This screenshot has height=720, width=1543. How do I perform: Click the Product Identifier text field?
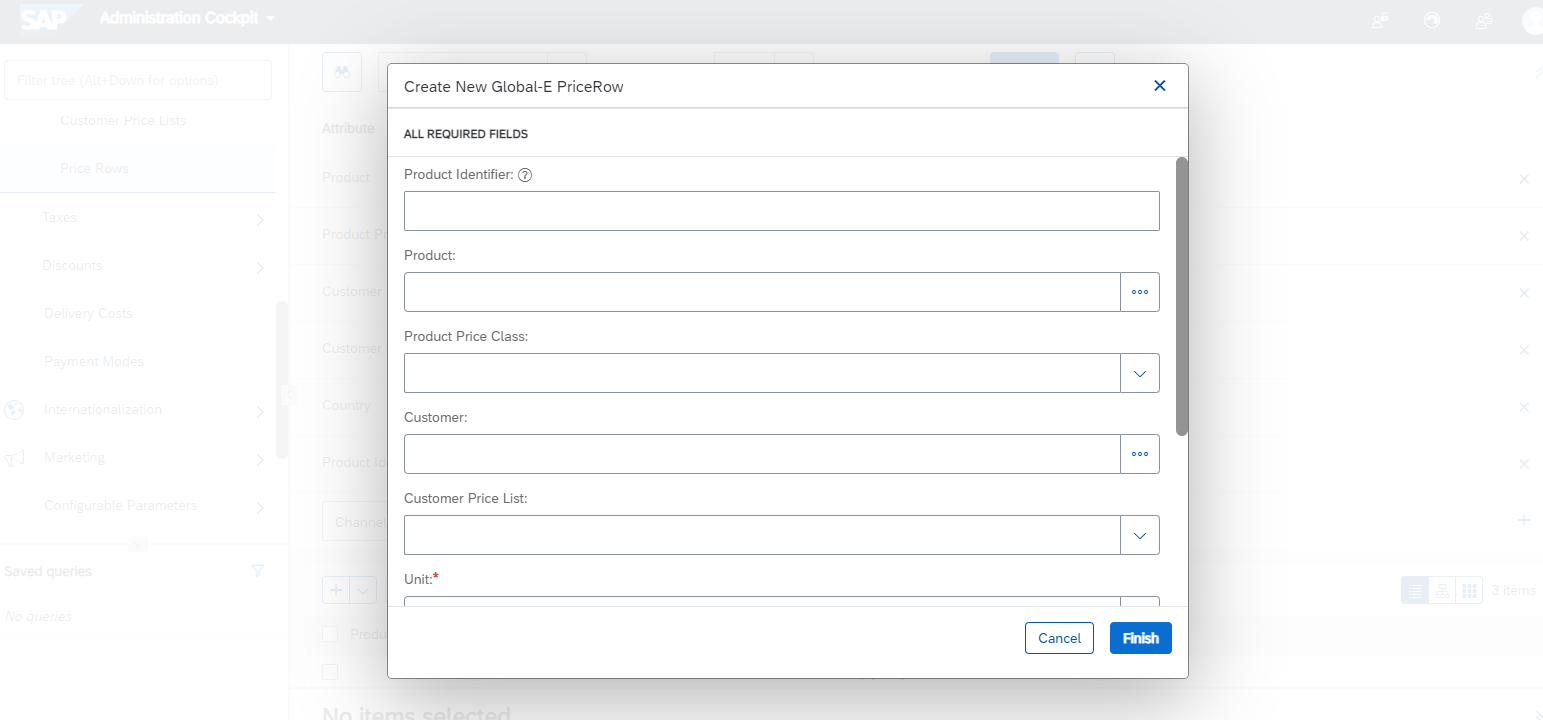pos(782,211)
